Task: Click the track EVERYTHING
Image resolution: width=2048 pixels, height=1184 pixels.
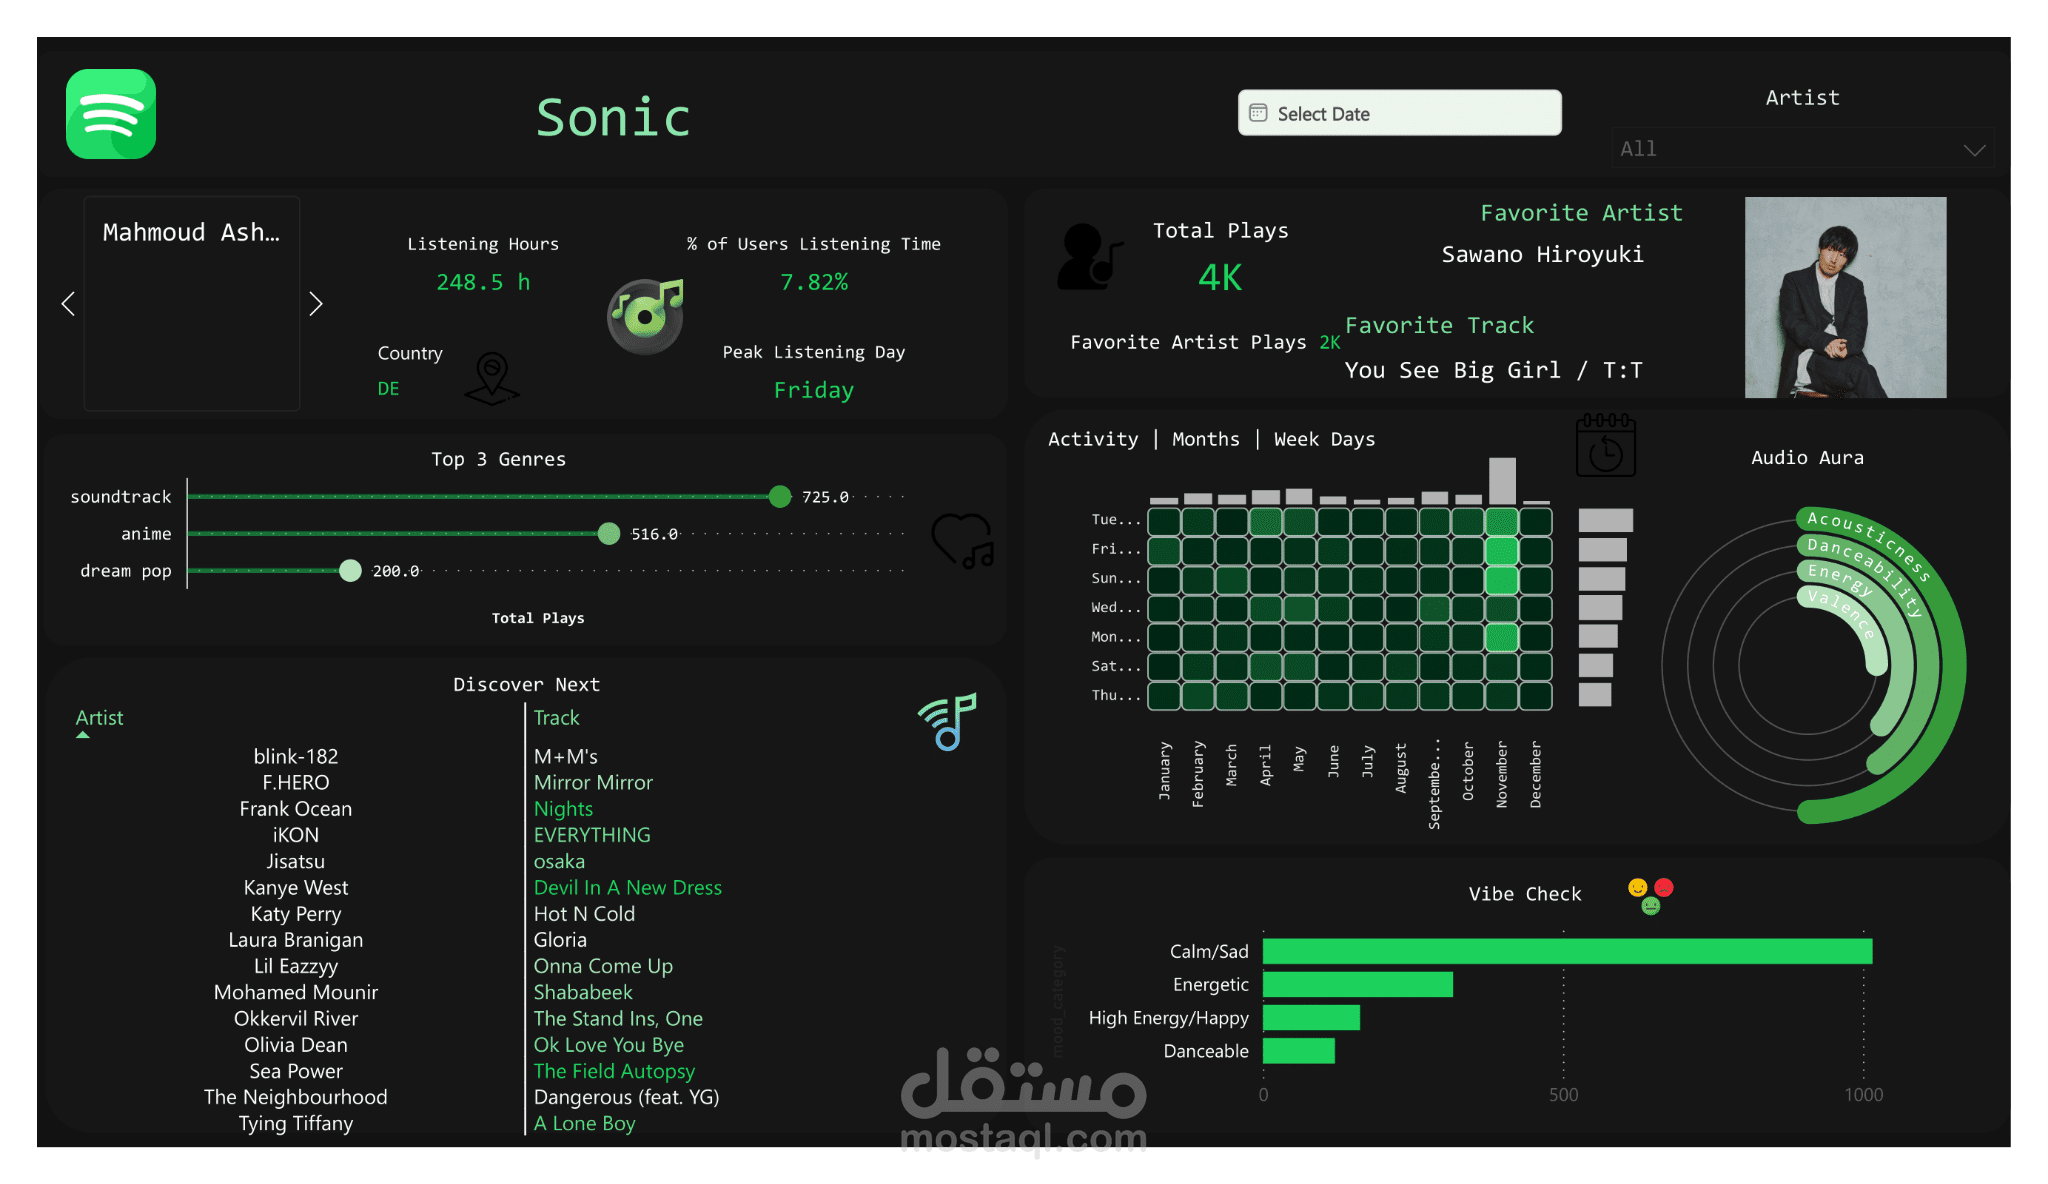Action: tap(592, 834)
